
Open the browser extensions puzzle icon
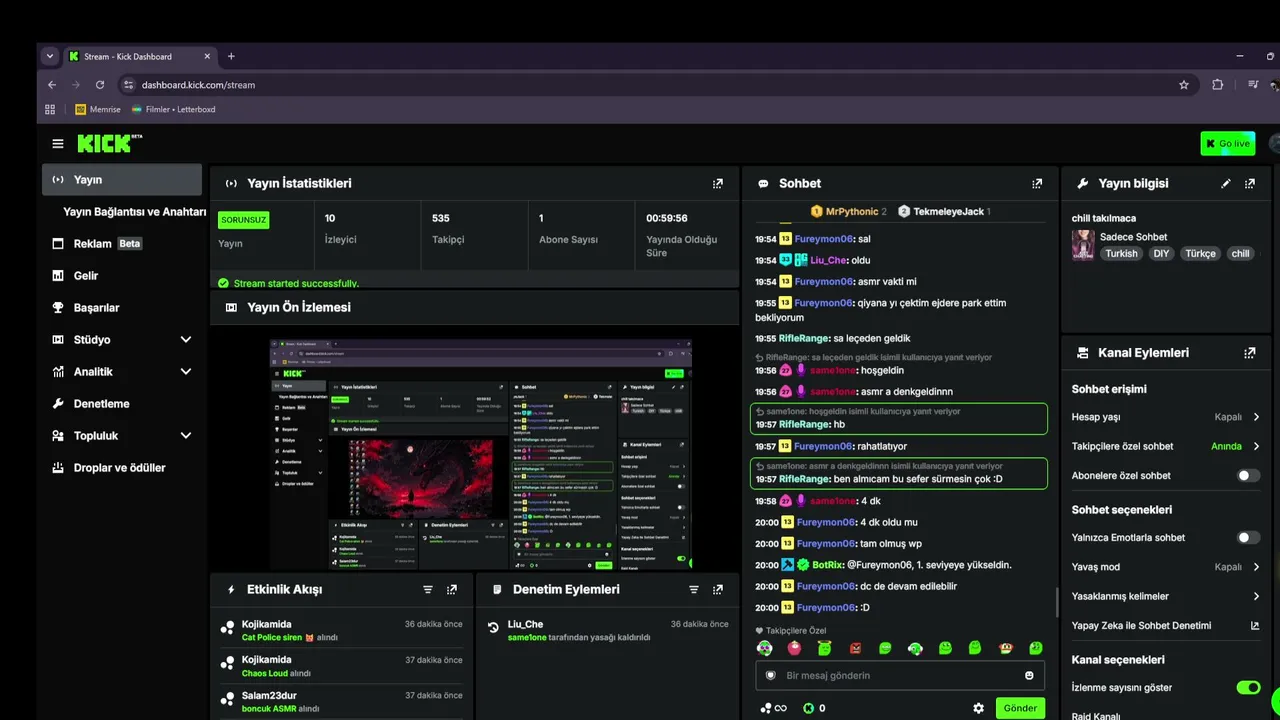point(1217,85)
